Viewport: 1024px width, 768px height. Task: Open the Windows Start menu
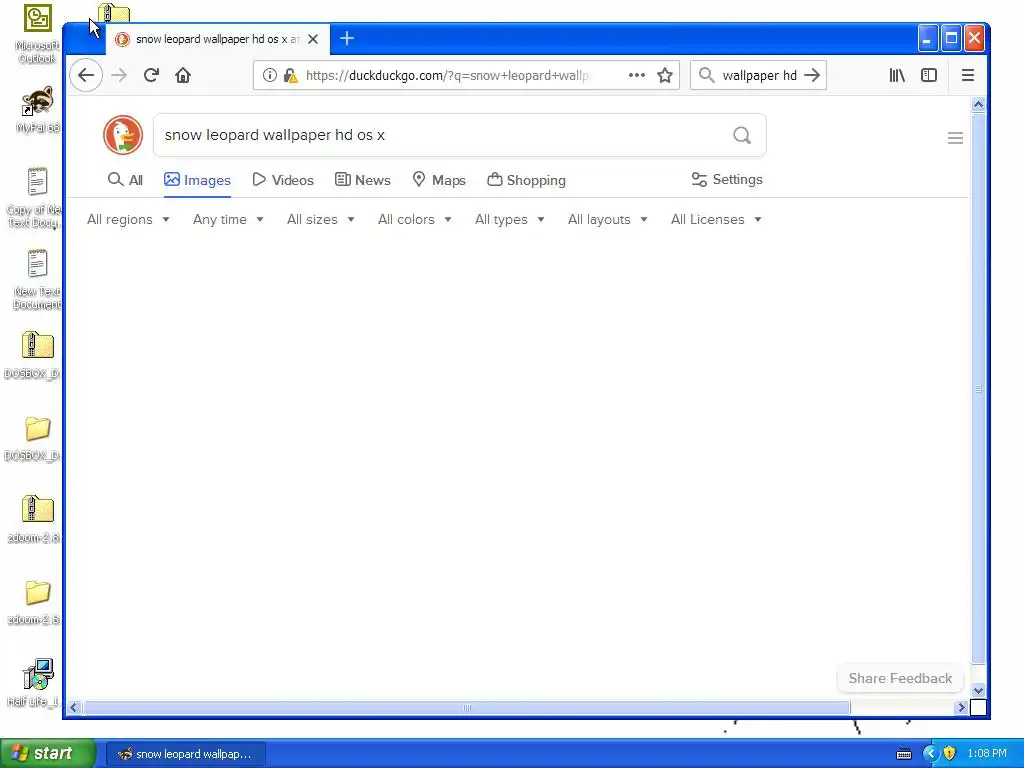click(x=47, y=753)
